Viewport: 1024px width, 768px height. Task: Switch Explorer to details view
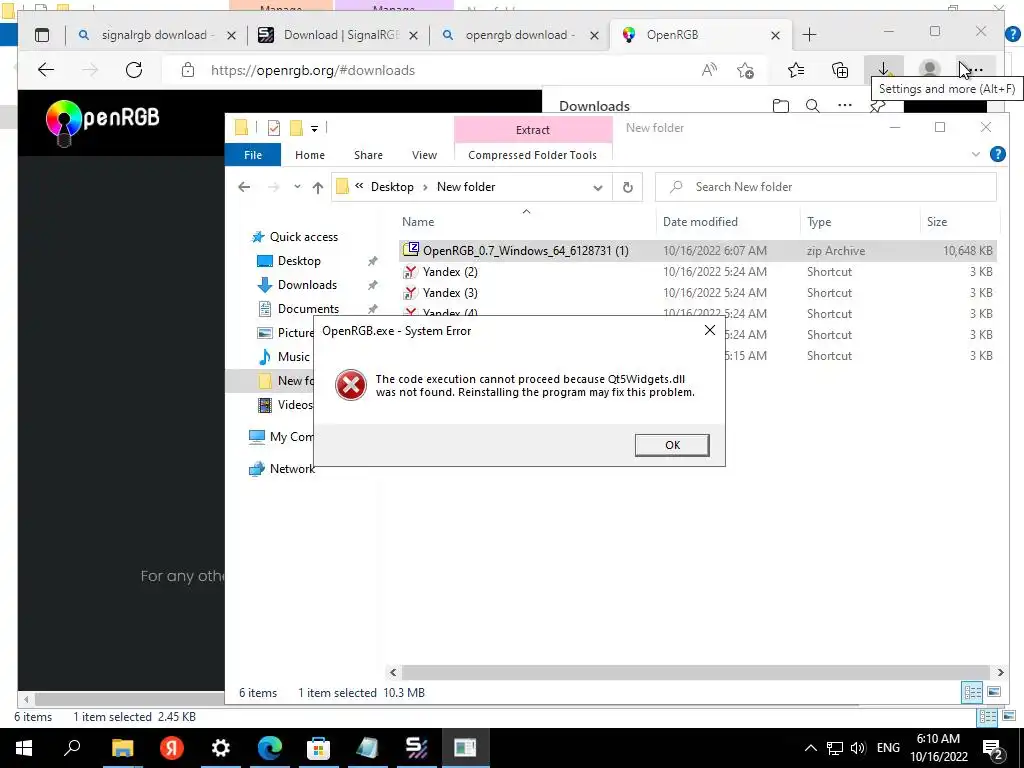coord(972,692)
